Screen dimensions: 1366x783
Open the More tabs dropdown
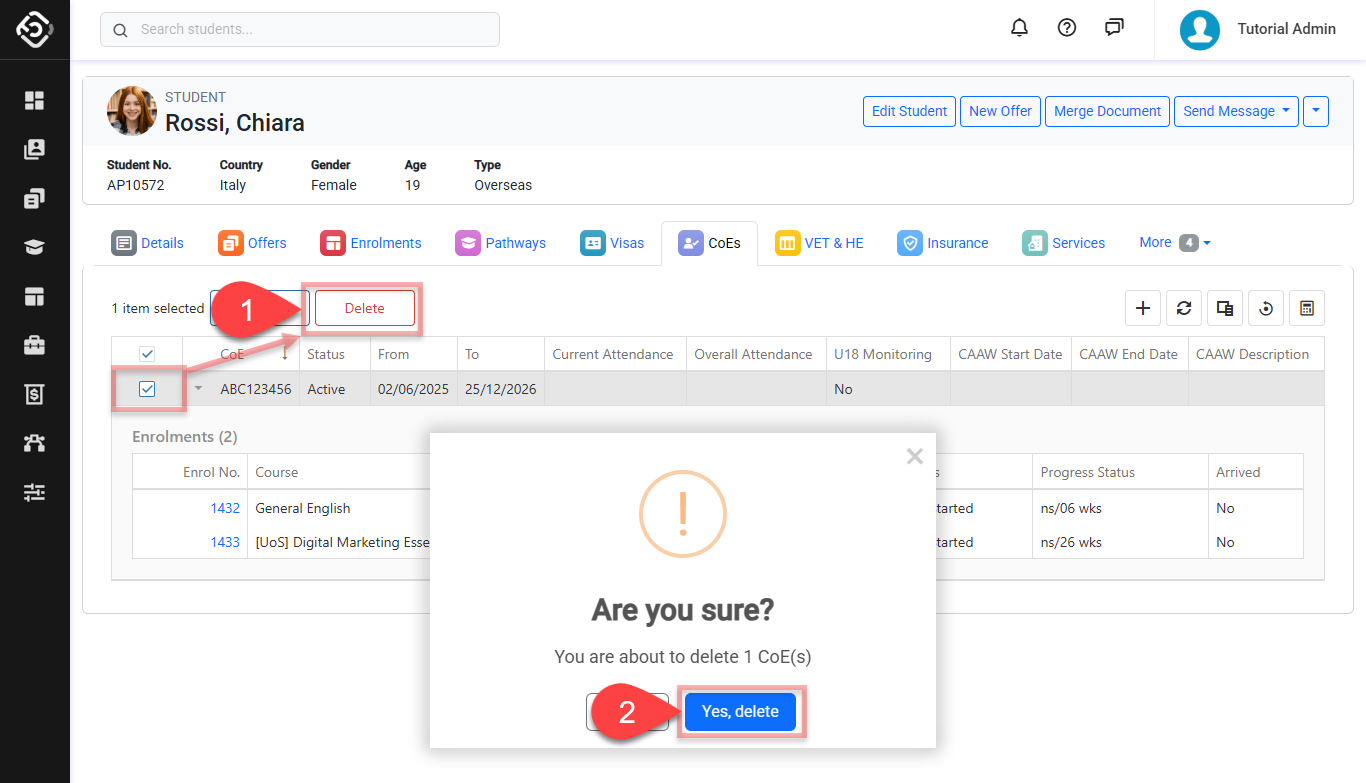click(x=1174, y=242)
